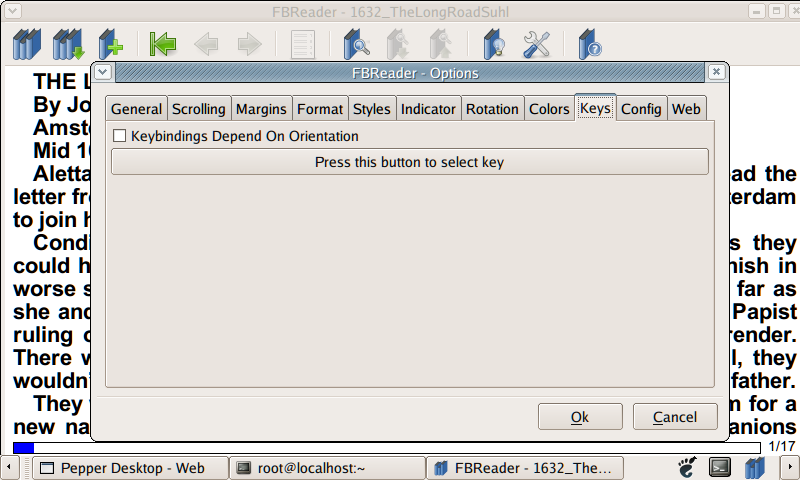Open the table of contents page icon
800x480 pixels.
[x=303, y=45]
